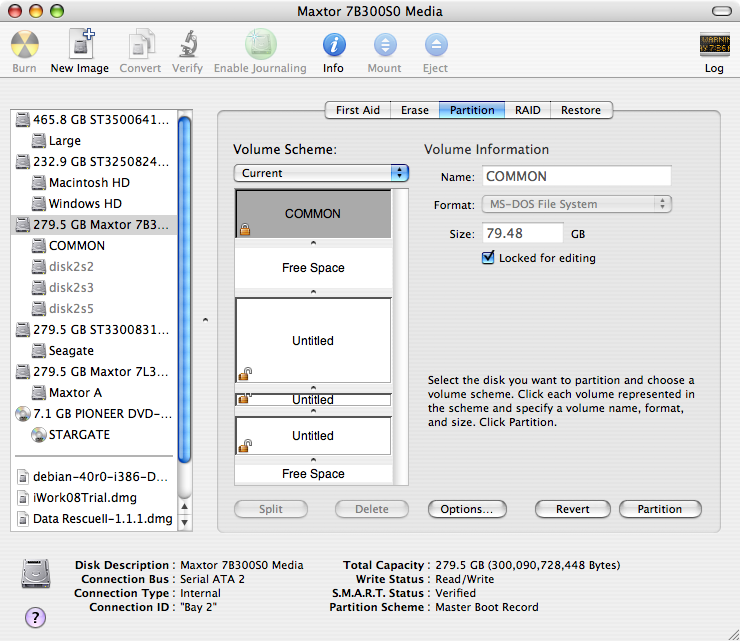Click the blue sidebar scrollbar

point(184,290)
